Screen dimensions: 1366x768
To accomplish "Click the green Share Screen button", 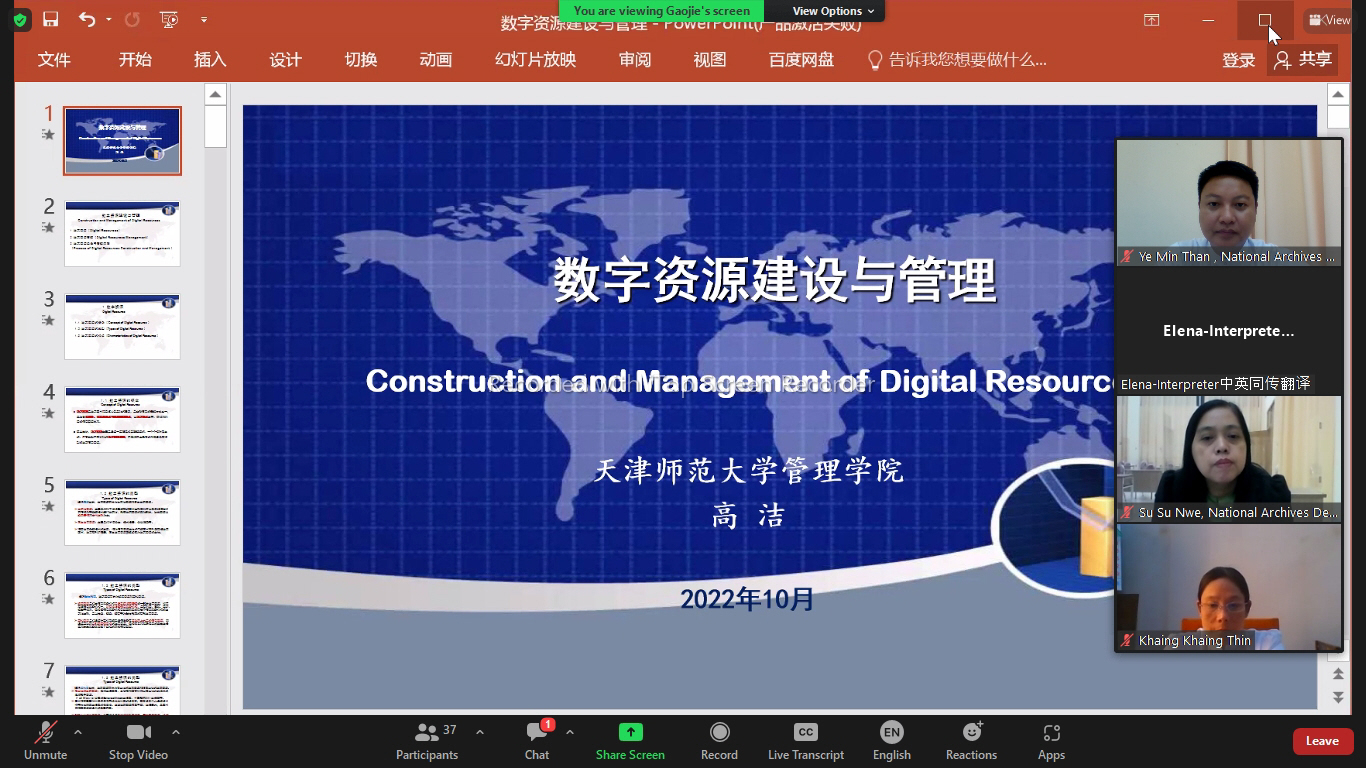I will [x=630, y=741].
